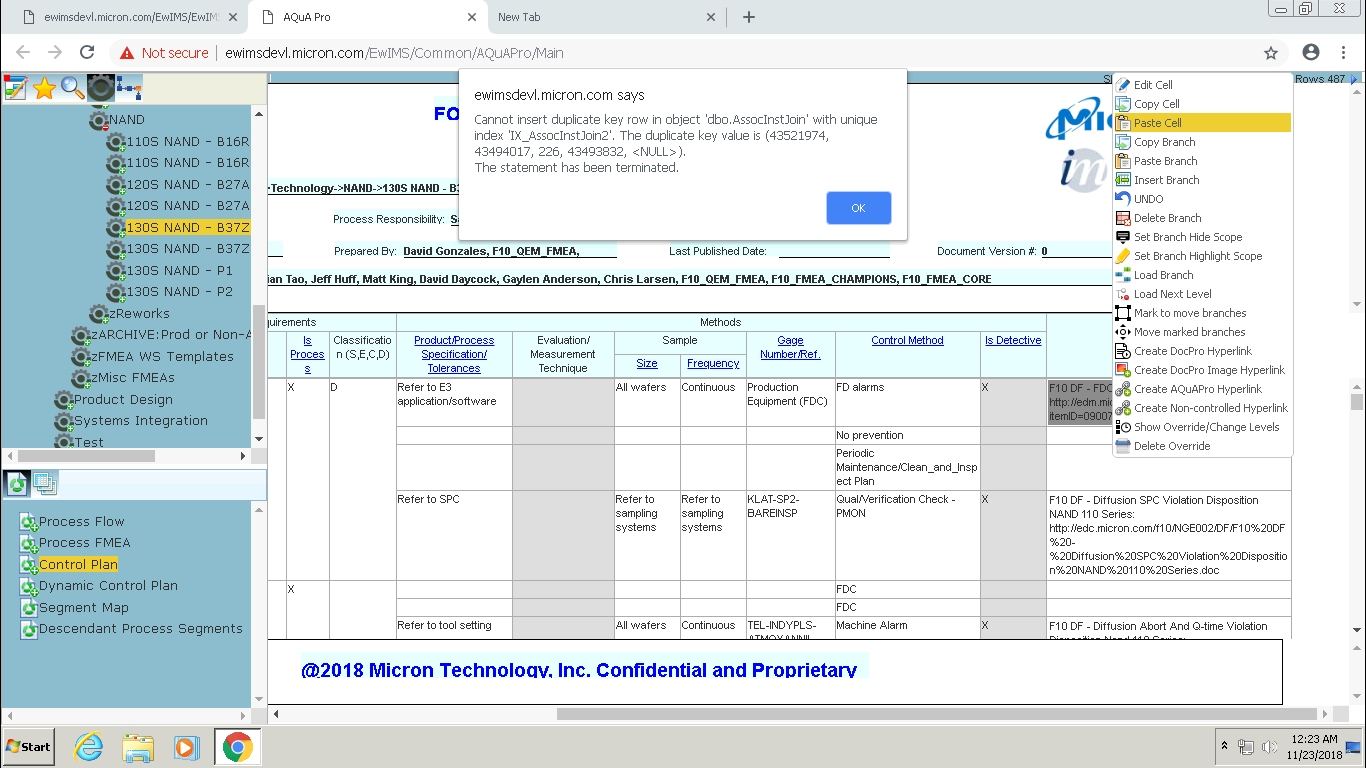Click the blue hierarchy diagram icon
1366x768 pixels.
(129, 88)
